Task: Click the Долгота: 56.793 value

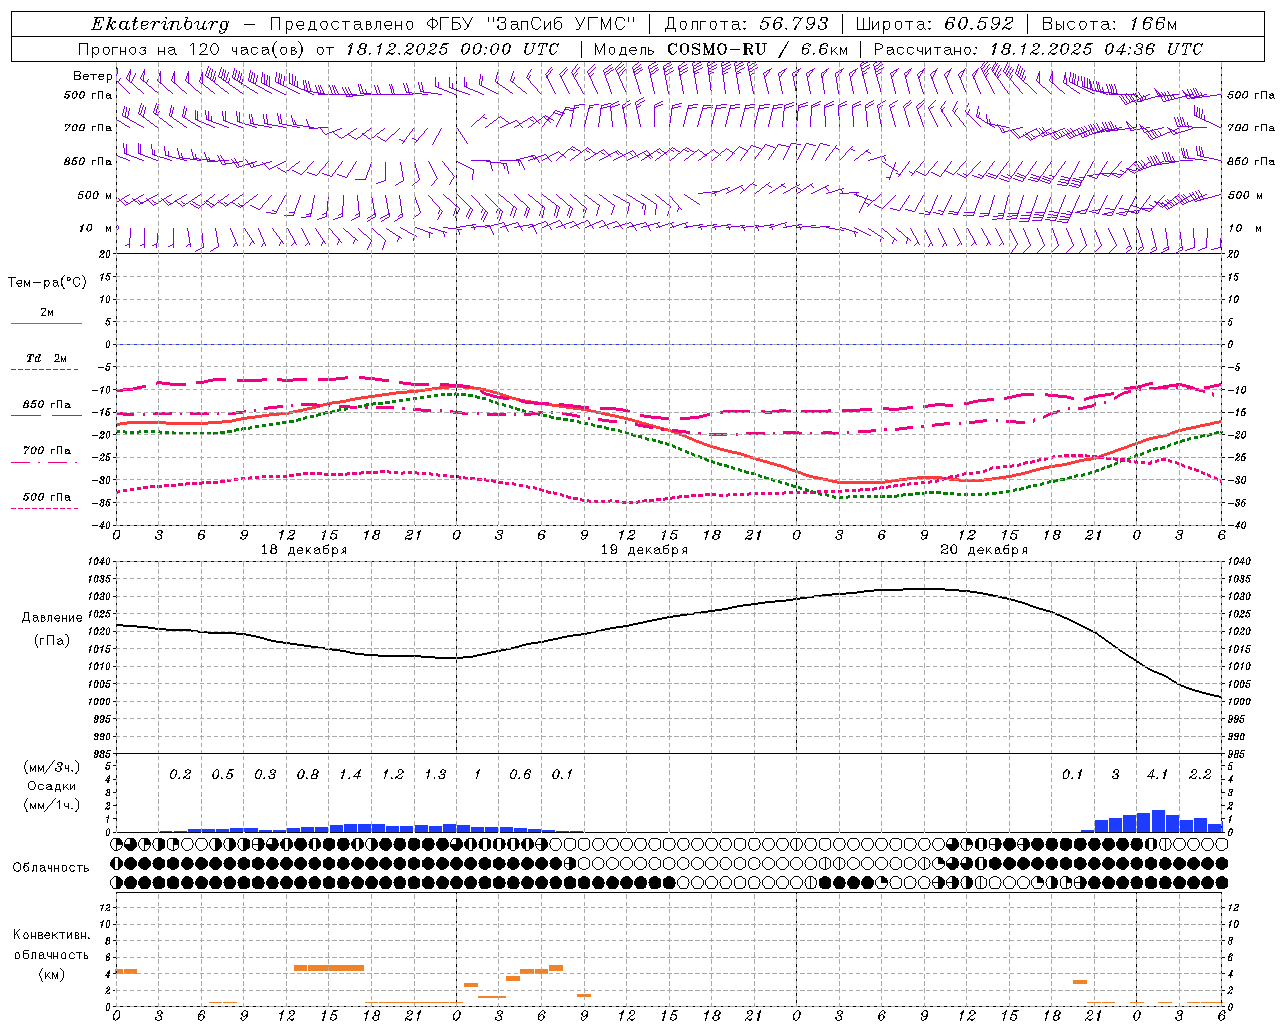Action: pyautogui.click(x=746, y=24)
